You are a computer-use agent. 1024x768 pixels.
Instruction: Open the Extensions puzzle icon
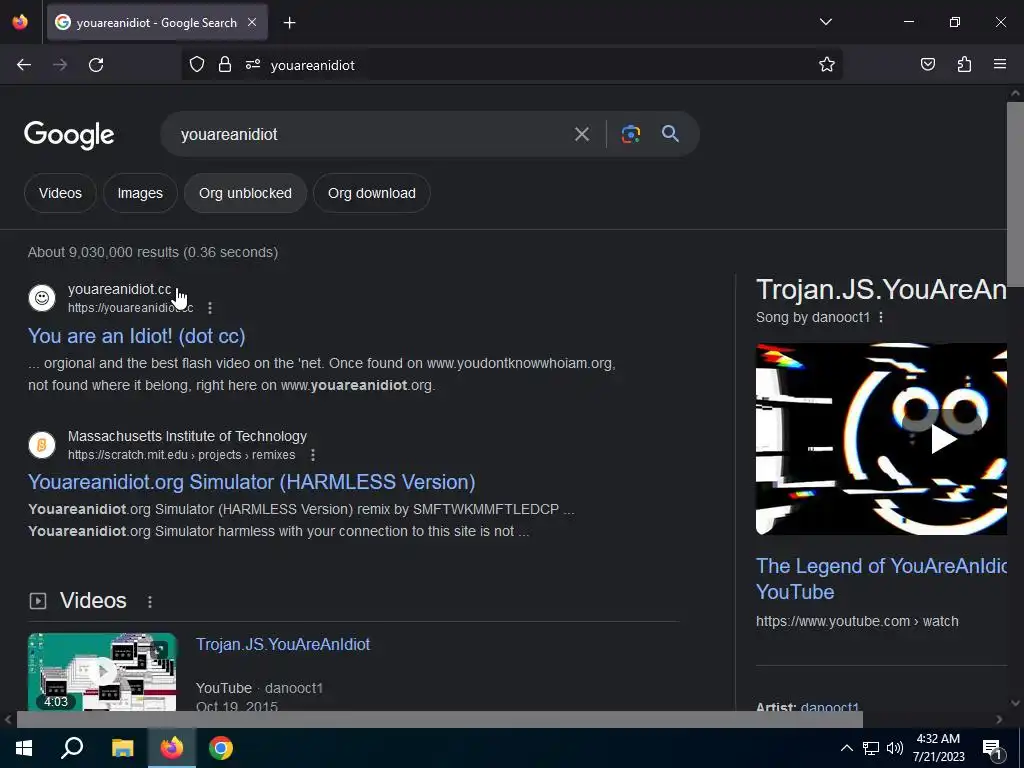[x=964, y=65]
